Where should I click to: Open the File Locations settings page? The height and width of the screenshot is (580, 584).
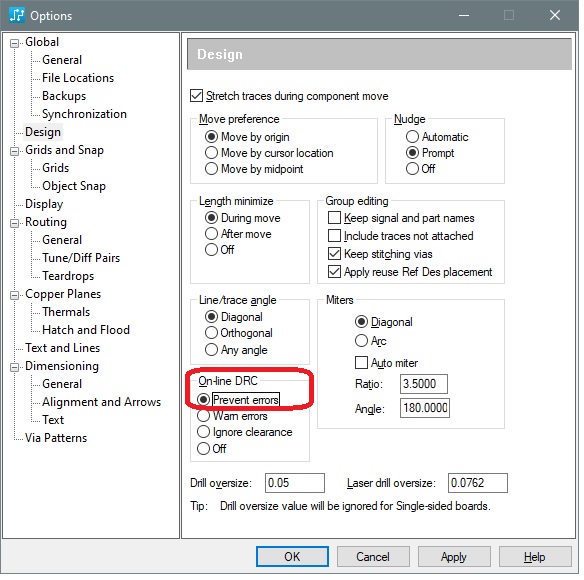78,78
